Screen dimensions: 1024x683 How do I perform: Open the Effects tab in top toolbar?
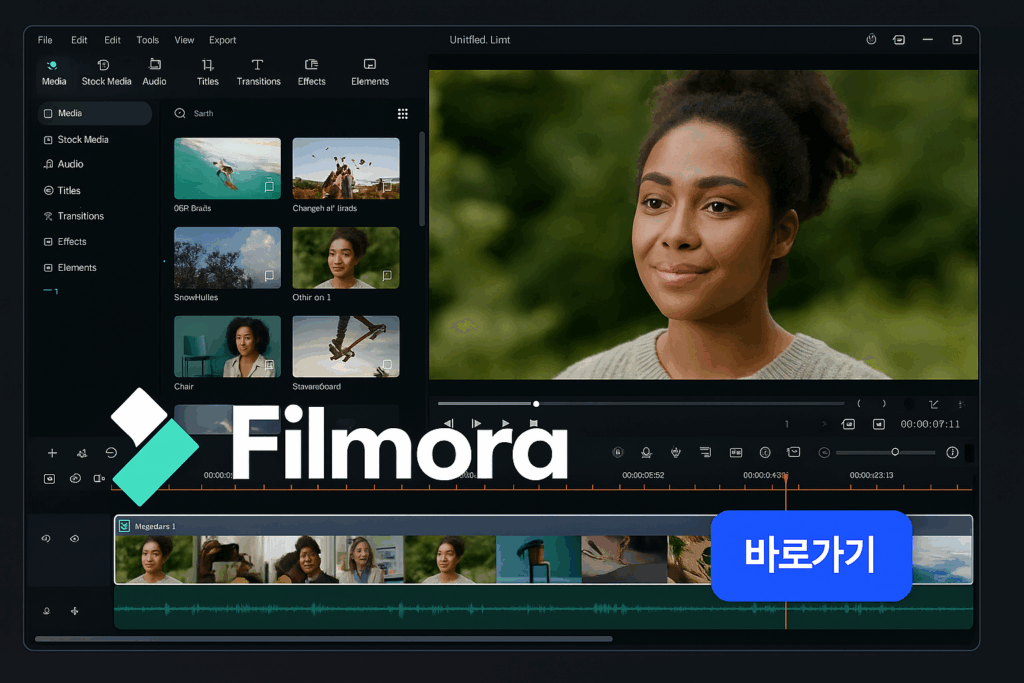click(312, 72)
